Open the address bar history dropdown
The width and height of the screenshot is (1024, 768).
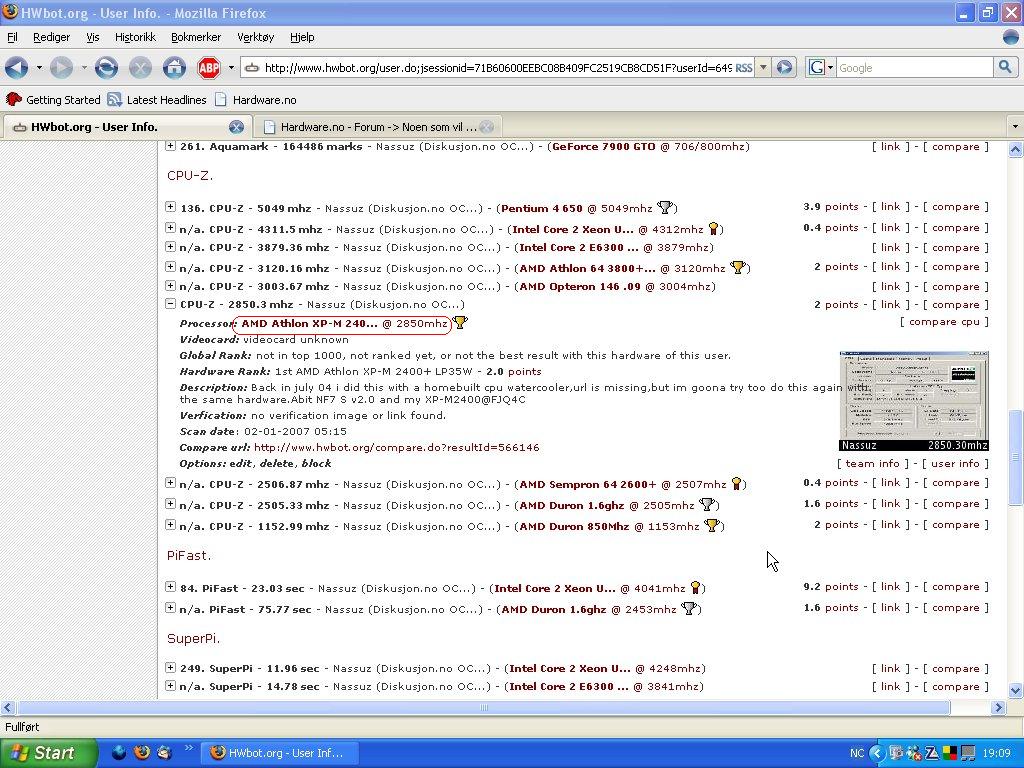pyautogui.click(x=763, y=68)
